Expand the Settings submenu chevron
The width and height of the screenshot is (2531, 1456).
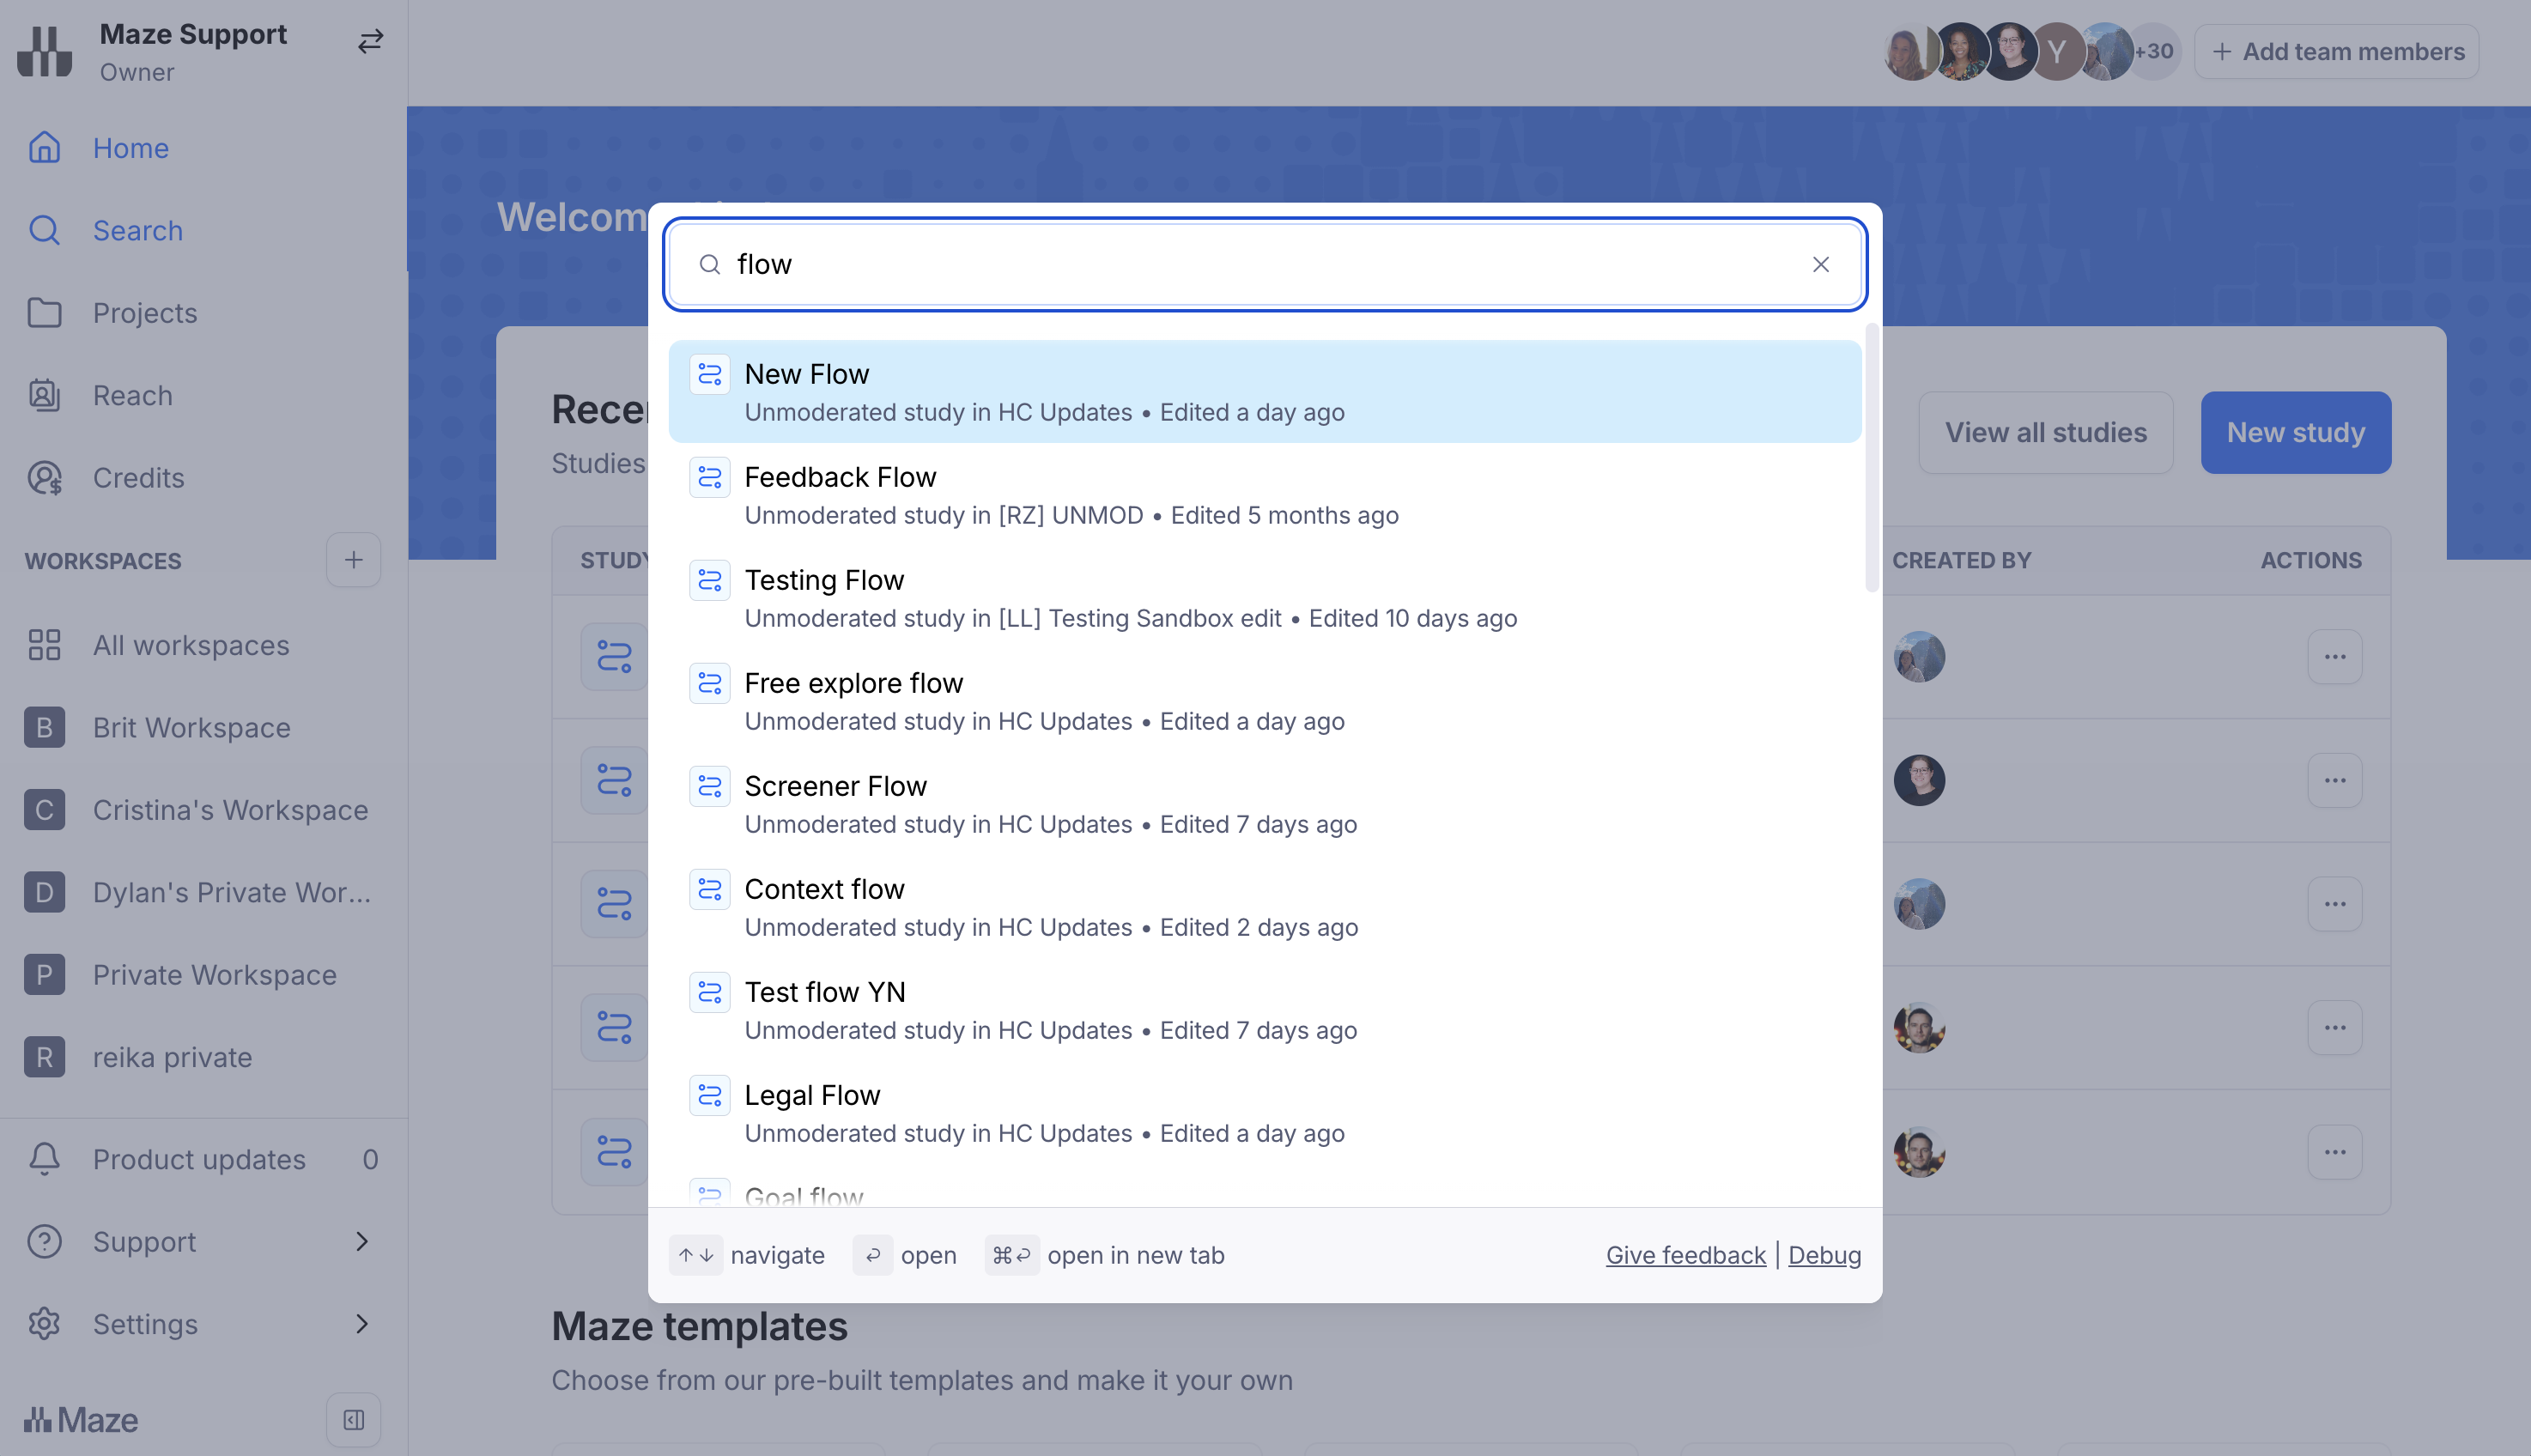click(362, 1324)
